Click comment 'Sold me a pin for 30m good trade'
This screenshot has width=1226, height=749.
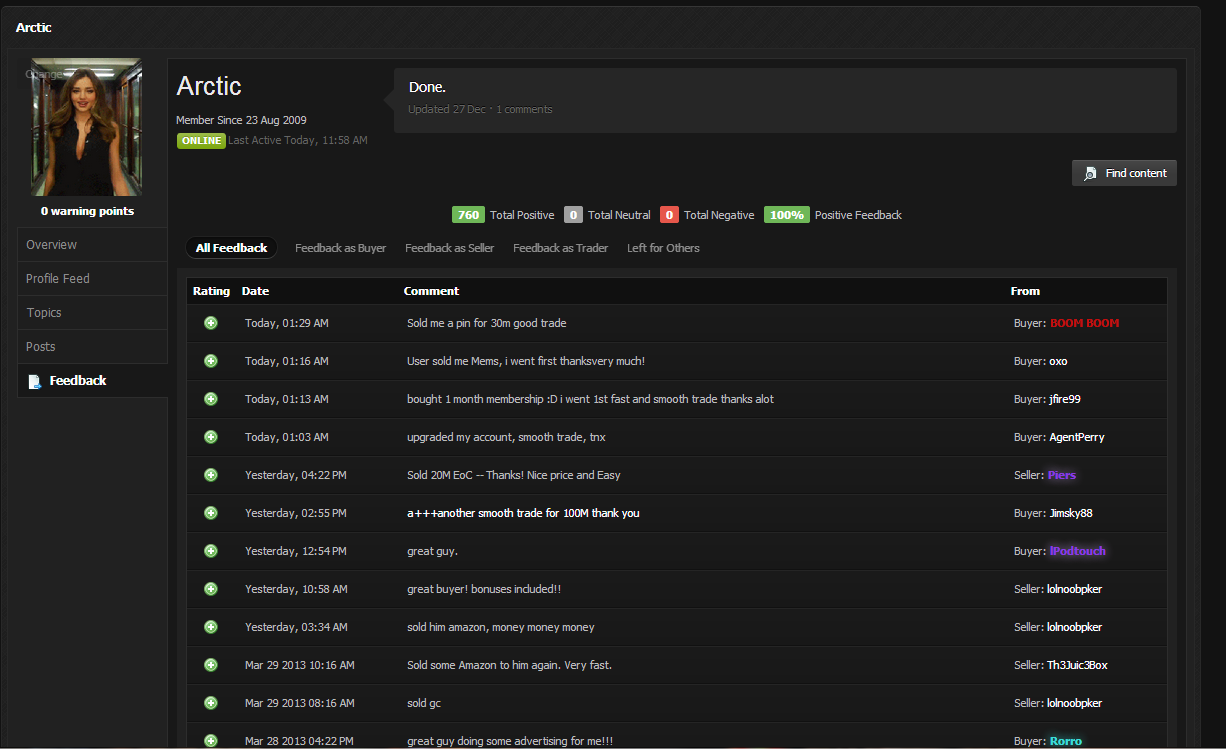tap(487, 323)
